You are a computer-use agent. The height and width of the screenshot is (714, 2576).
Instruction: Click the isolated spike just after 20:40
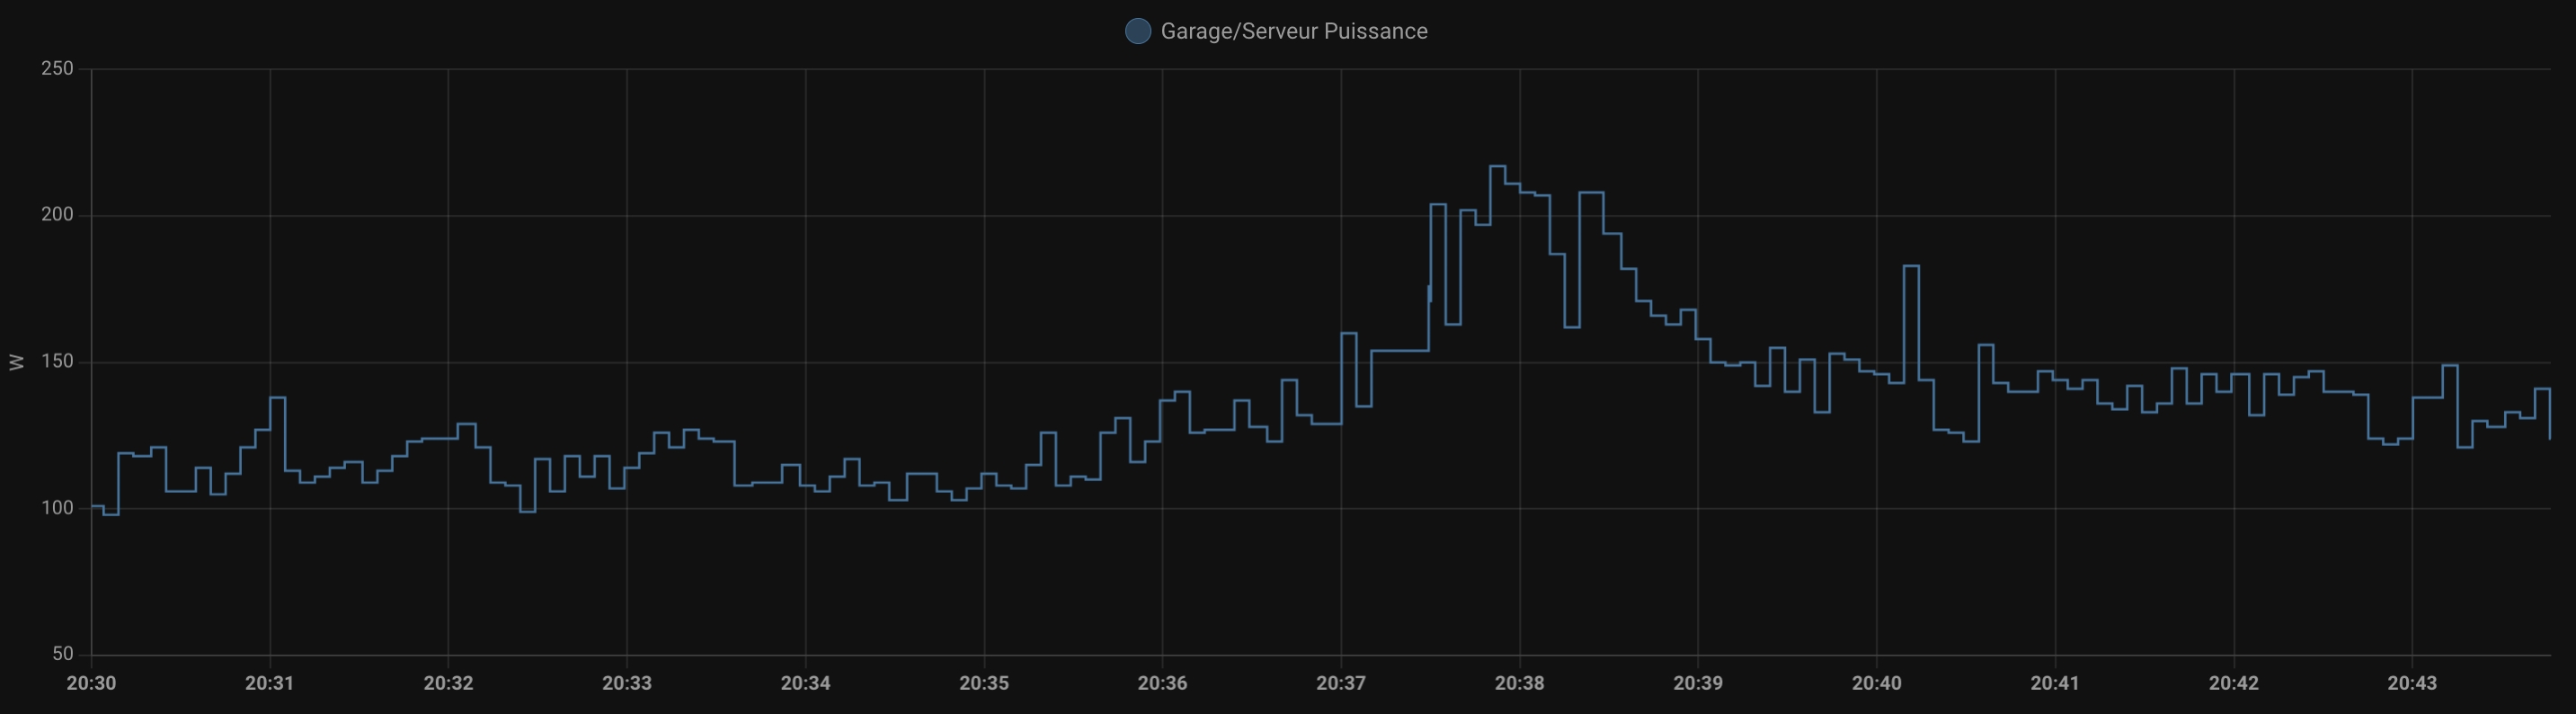[x=1910, y=267]
